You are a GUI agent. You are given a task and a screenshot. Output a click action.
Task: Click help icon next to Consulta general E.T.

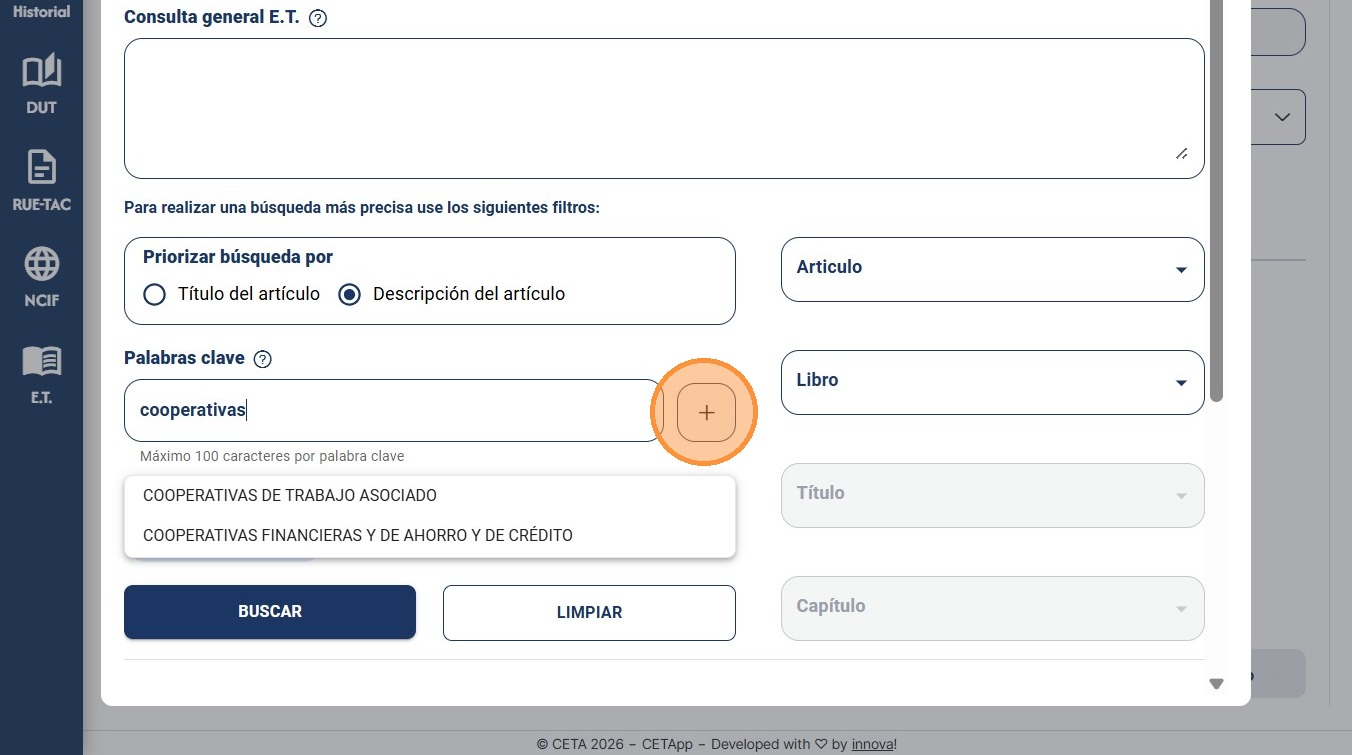coord(318,18)
